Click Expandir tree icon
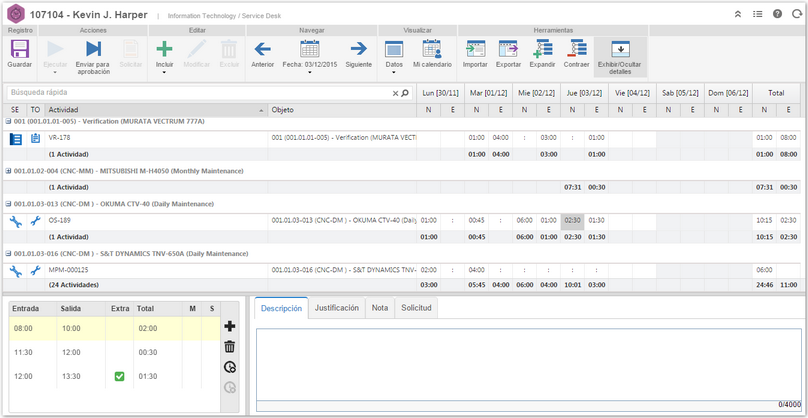The width and height of the screenshot is (808, 418). tap(543, 48)
